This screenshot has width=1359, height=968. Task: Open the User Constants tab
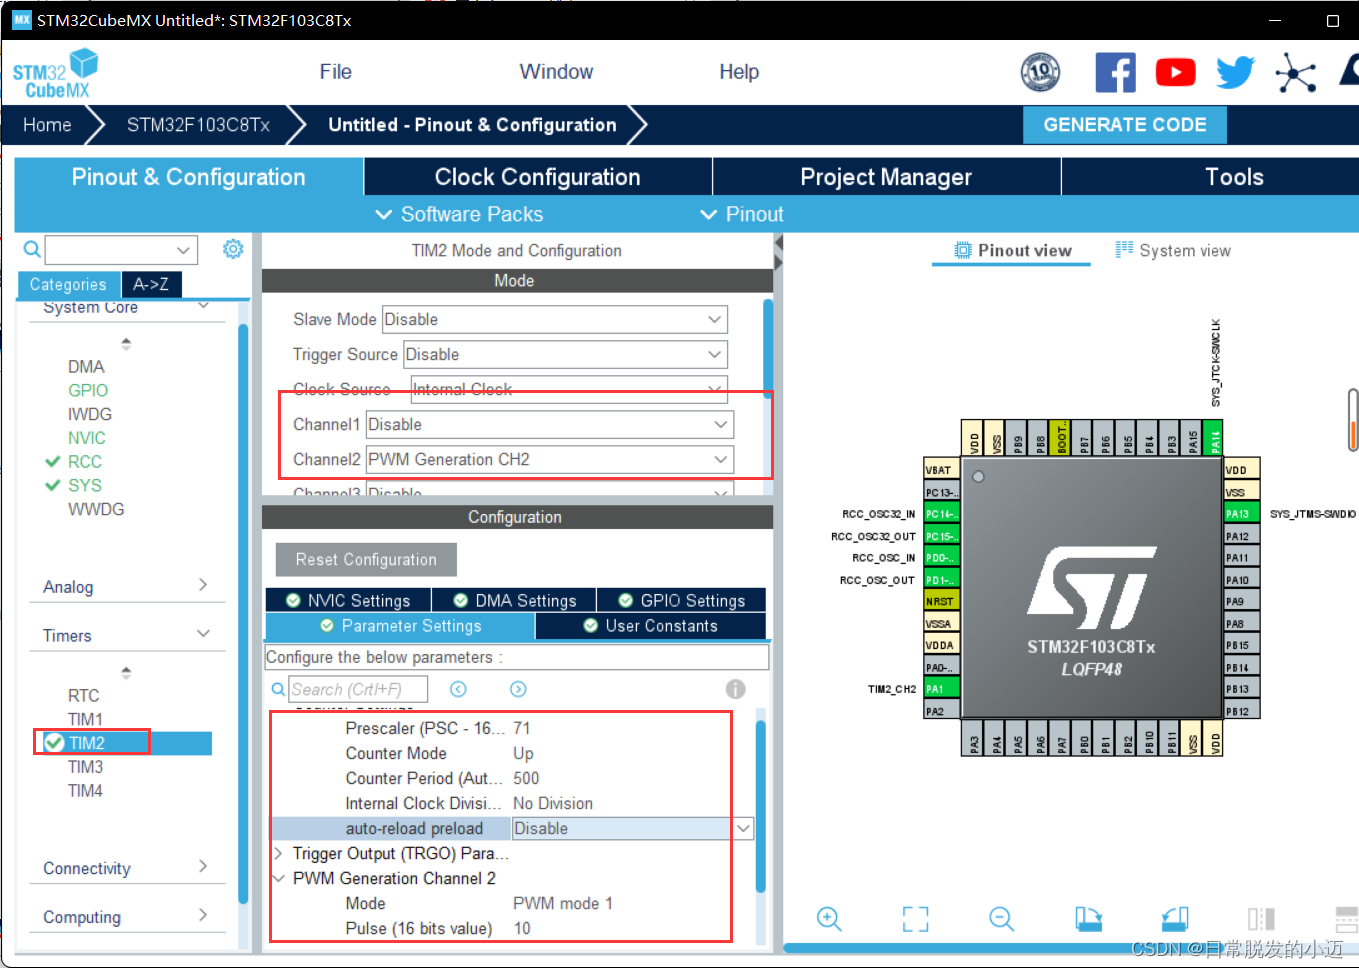651,626
